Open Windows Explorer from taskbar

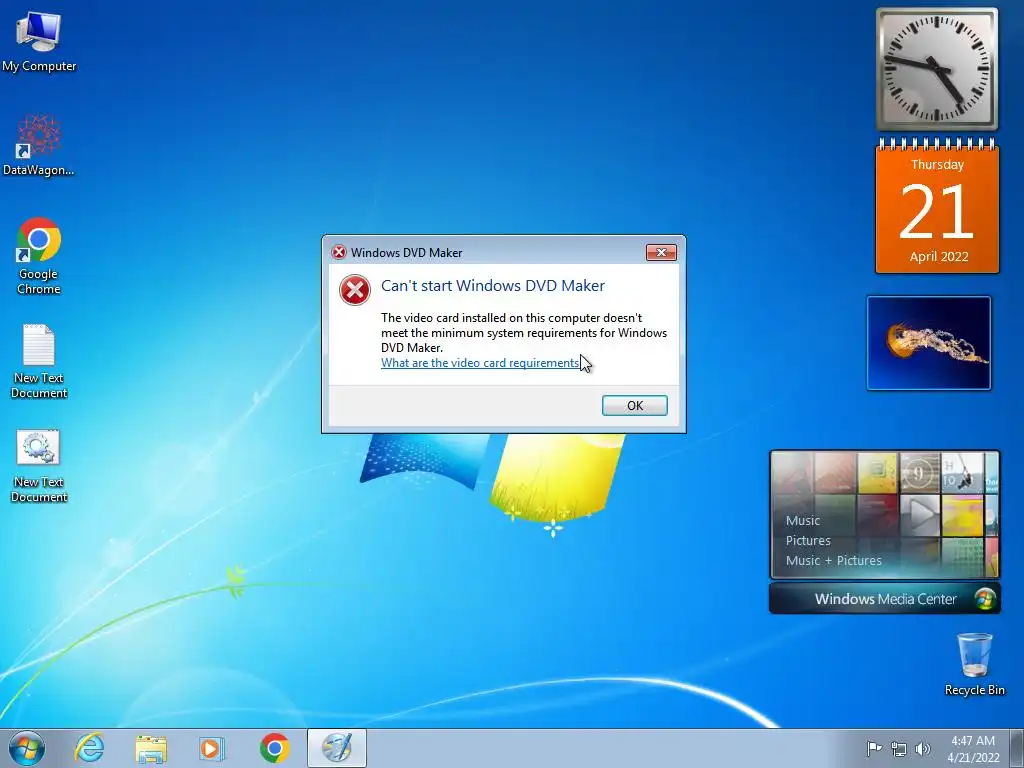coord(151,748)
